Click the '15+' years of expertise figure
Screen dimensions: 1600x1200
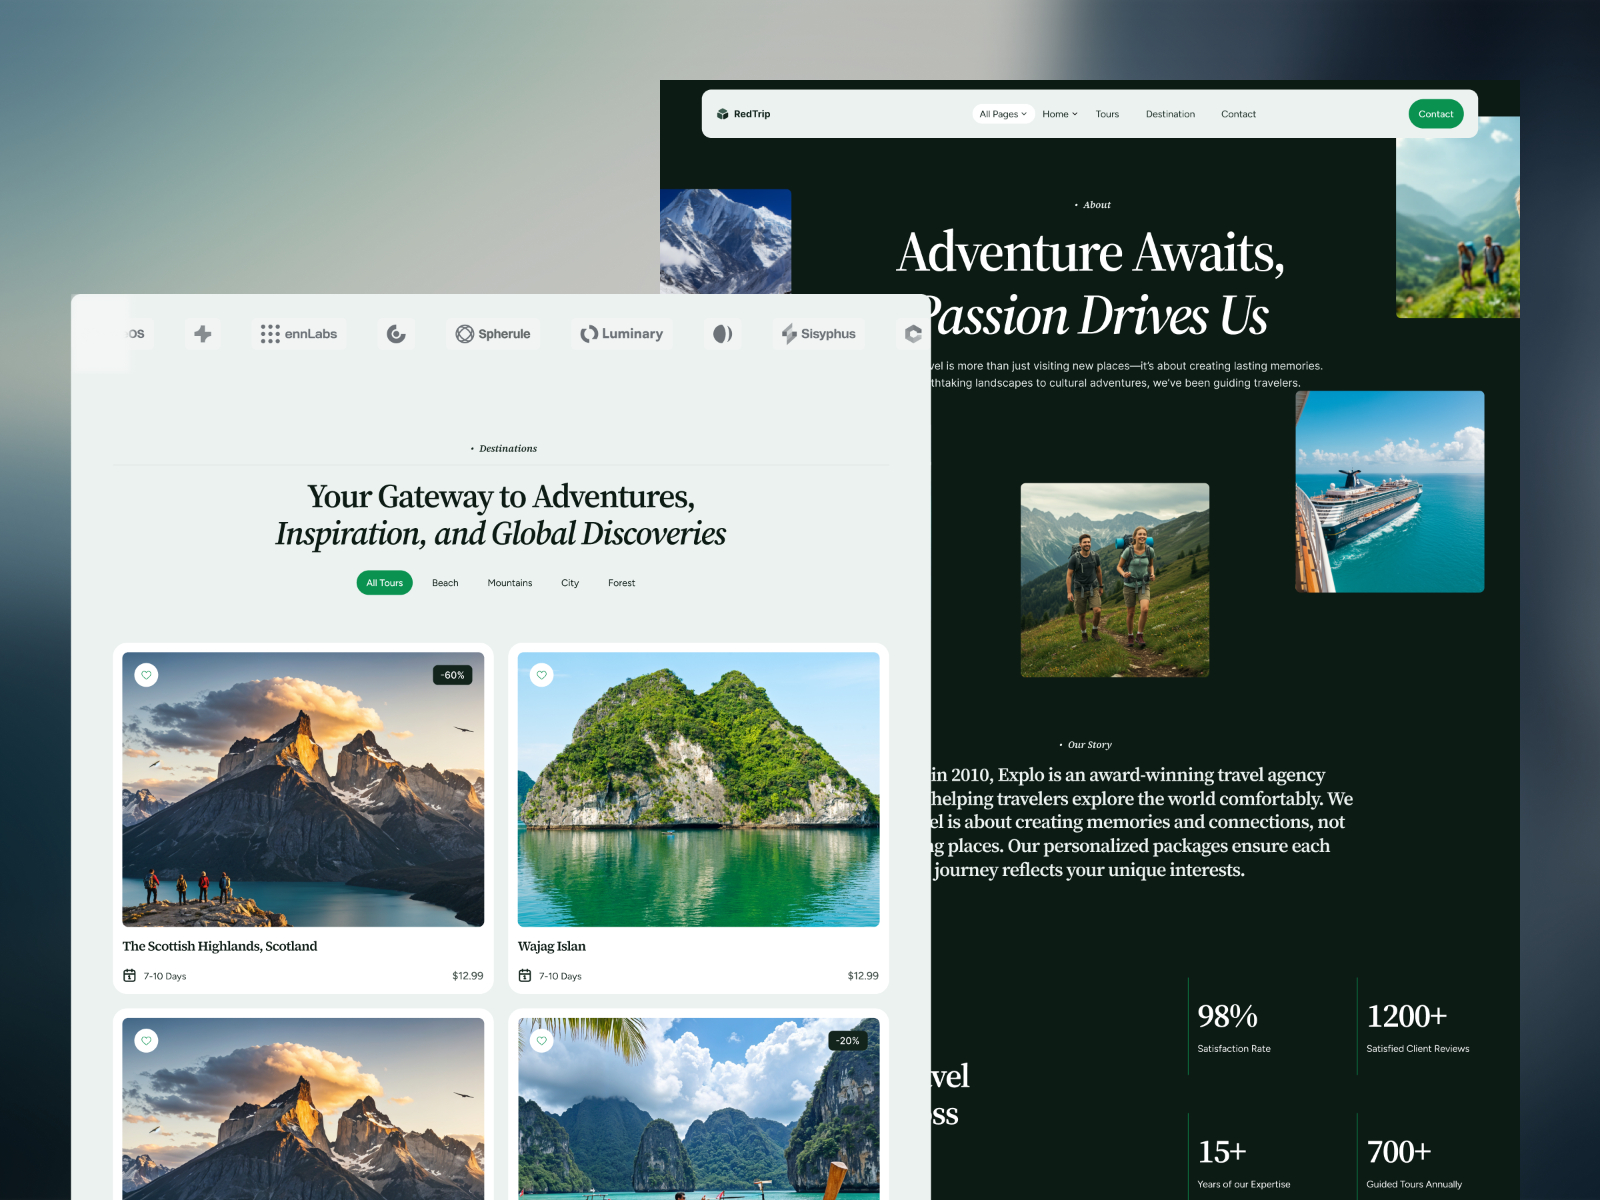pos(1222,1152)
